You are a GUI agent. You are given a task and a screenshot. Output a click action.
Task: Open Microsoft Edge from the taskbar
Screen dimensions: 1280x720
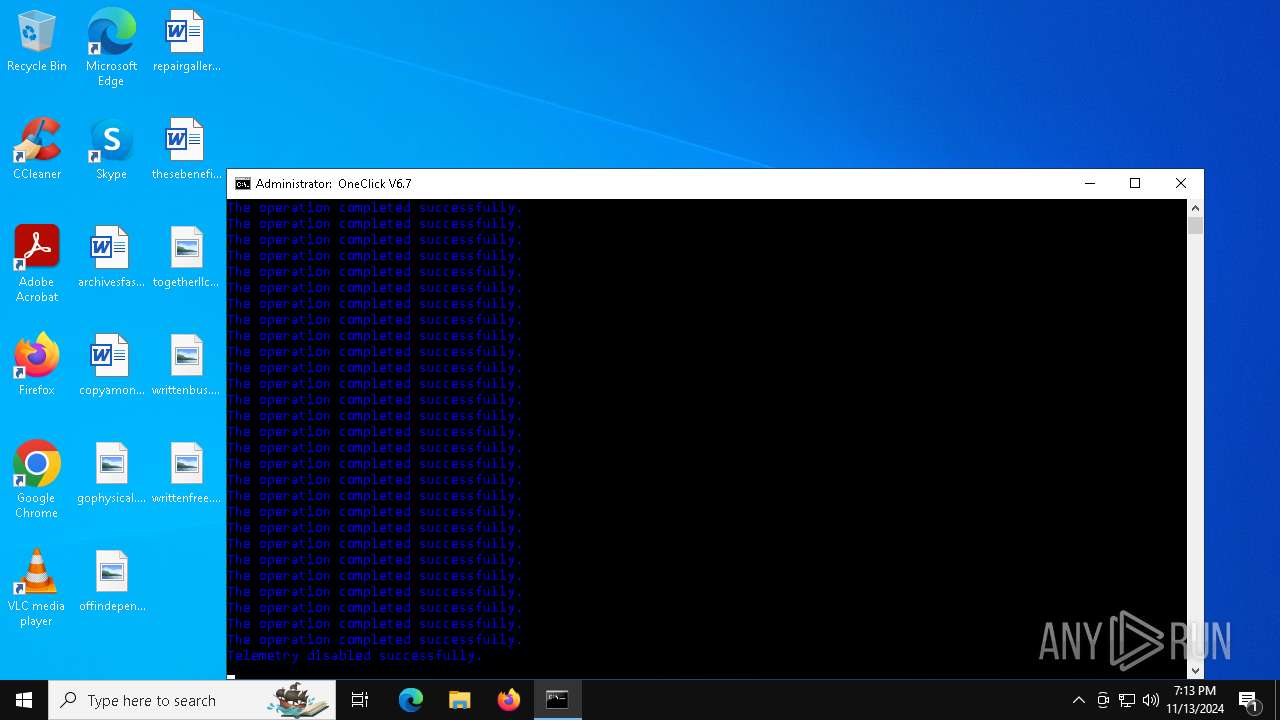411,700
